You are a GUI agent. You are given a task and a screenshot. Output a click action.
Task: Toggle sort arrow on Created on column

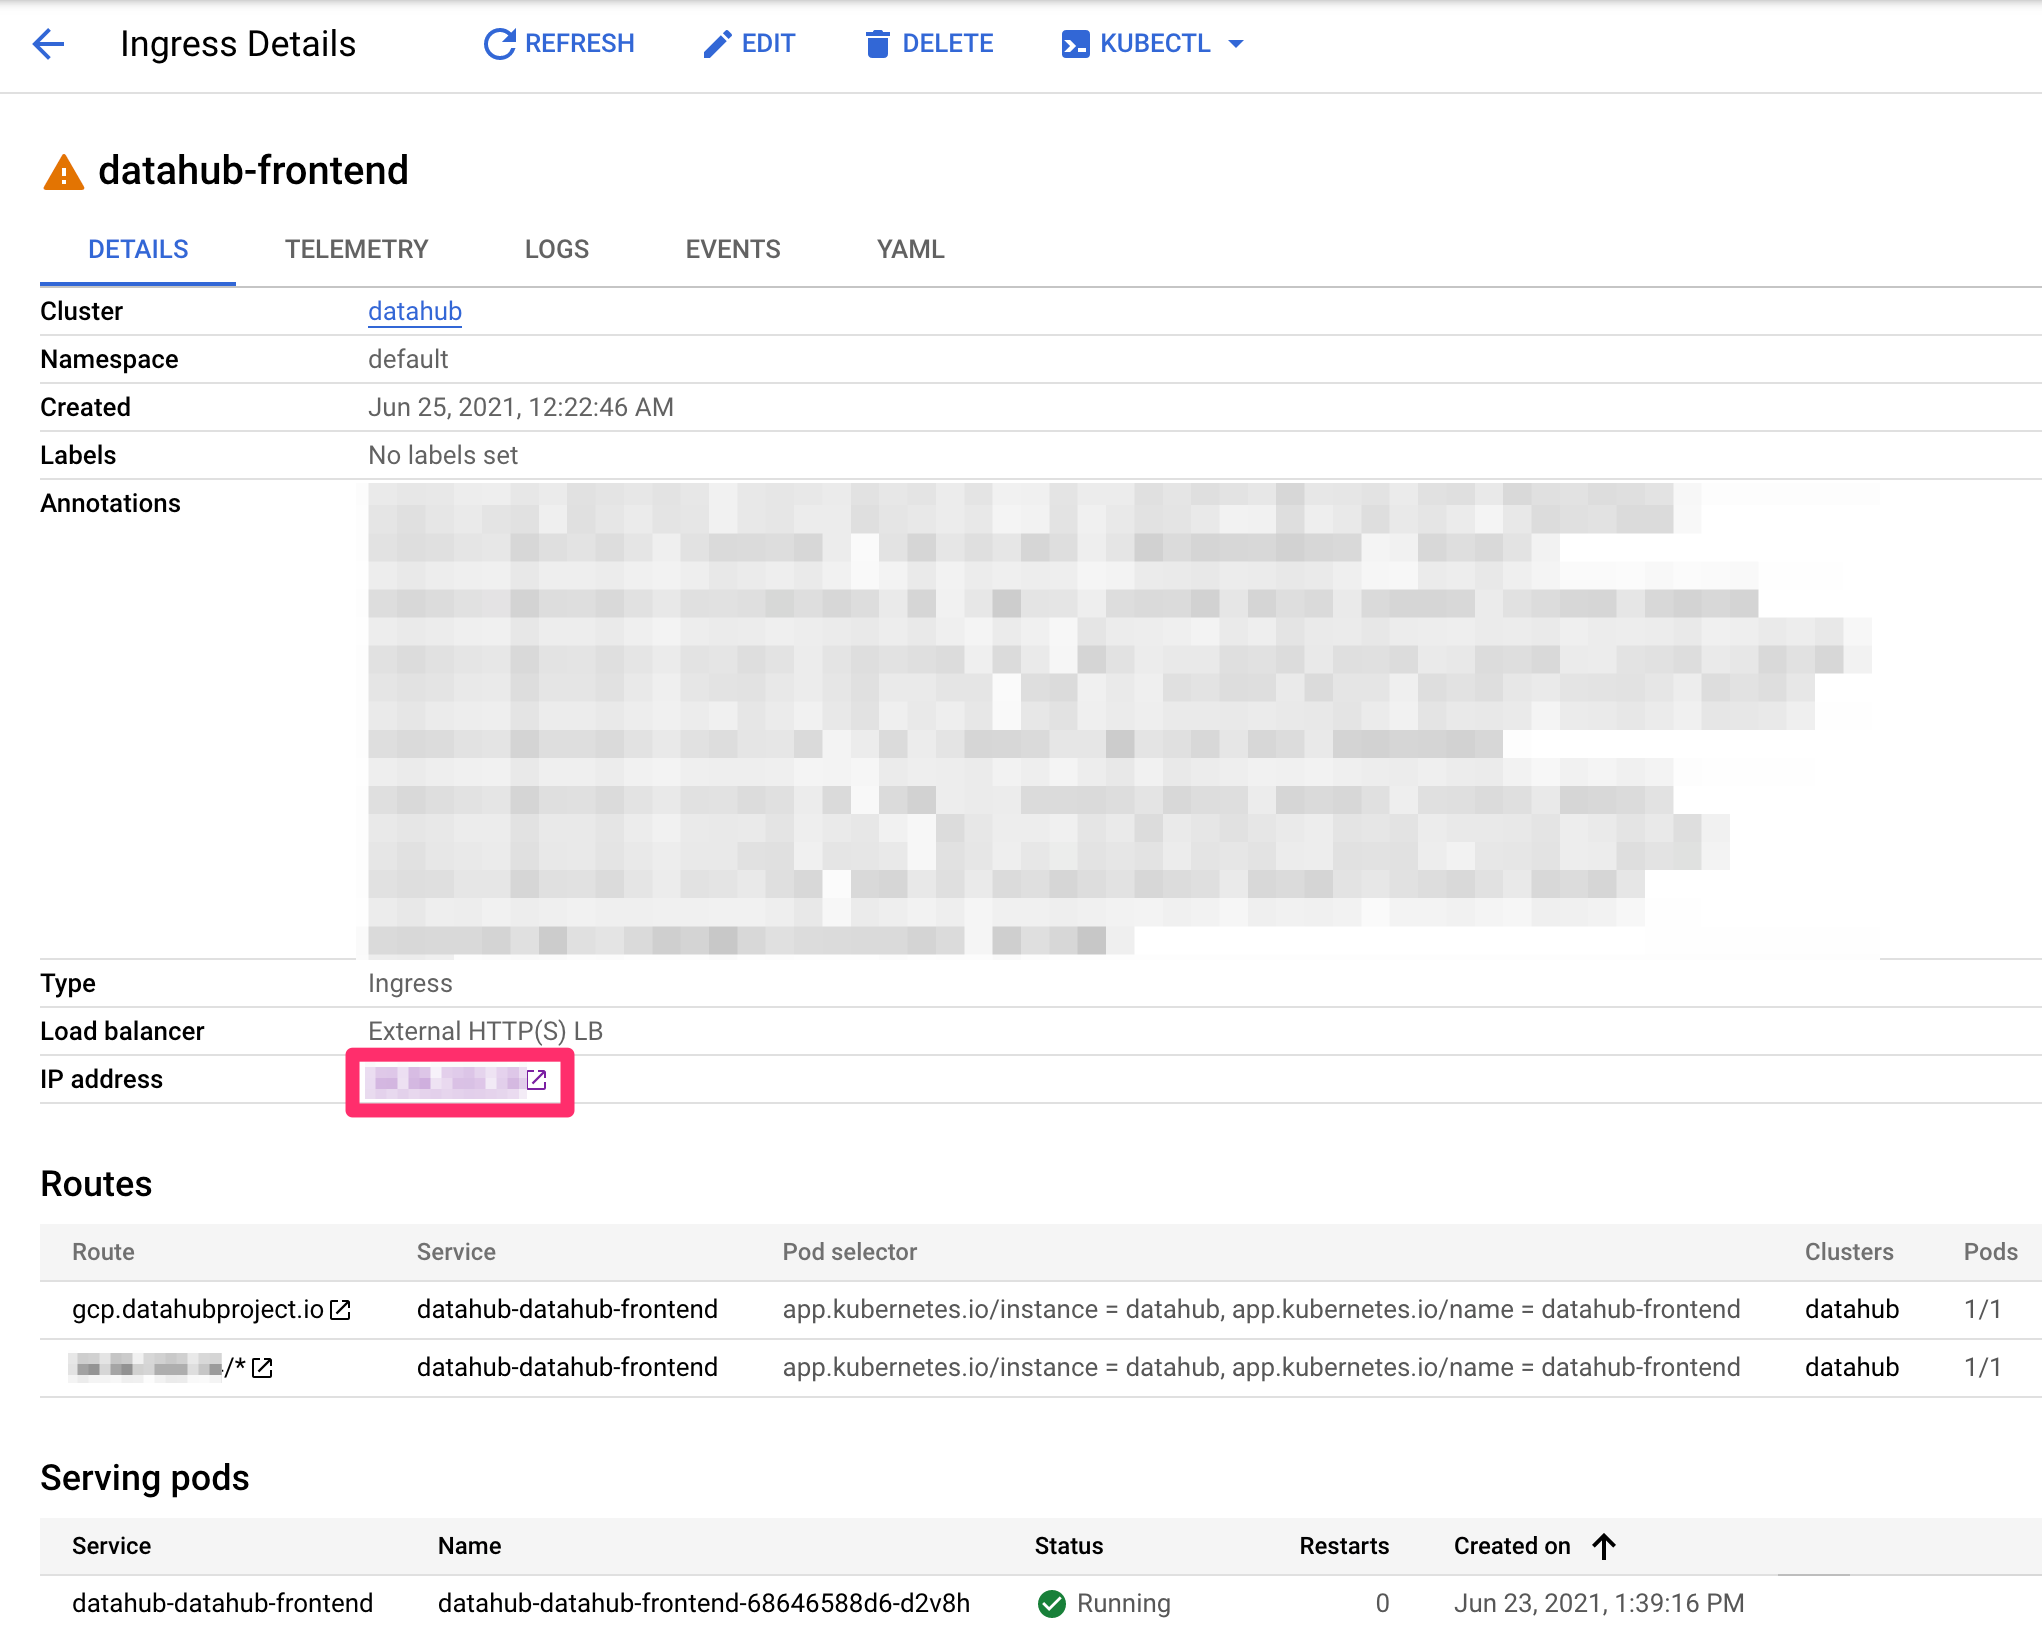click(x=1604, y=1546)
